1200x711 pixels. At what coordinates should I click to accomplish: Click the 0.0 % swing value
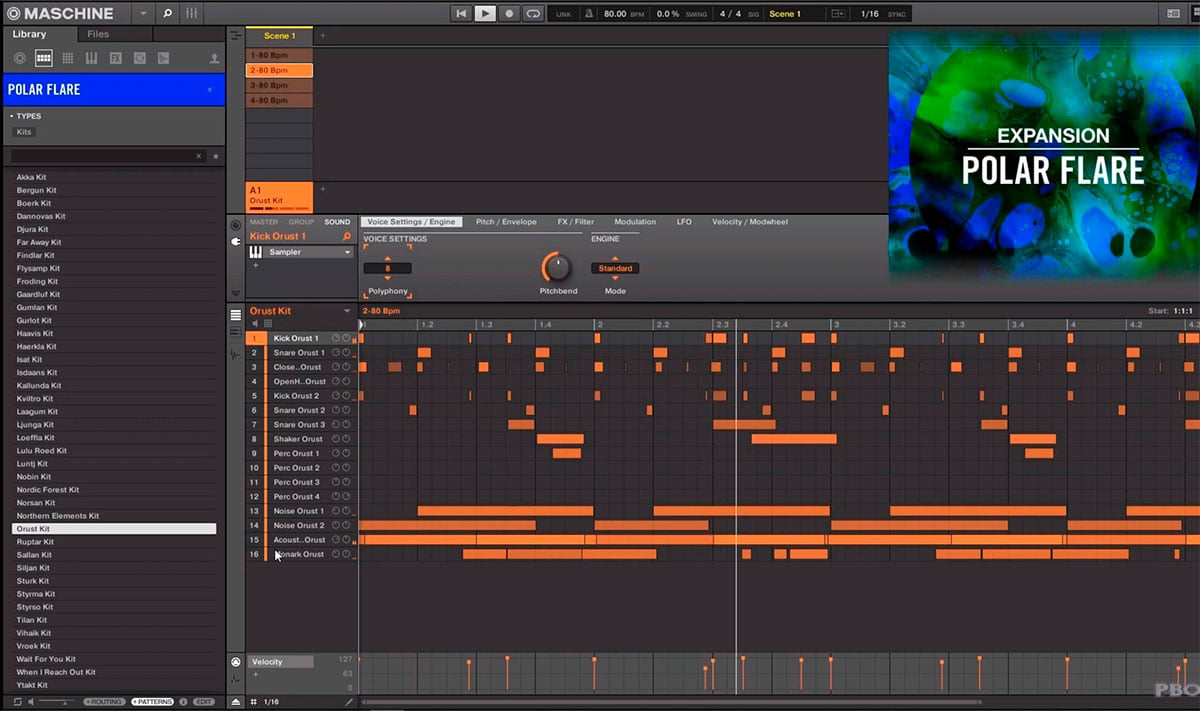(x=667, y=14)
